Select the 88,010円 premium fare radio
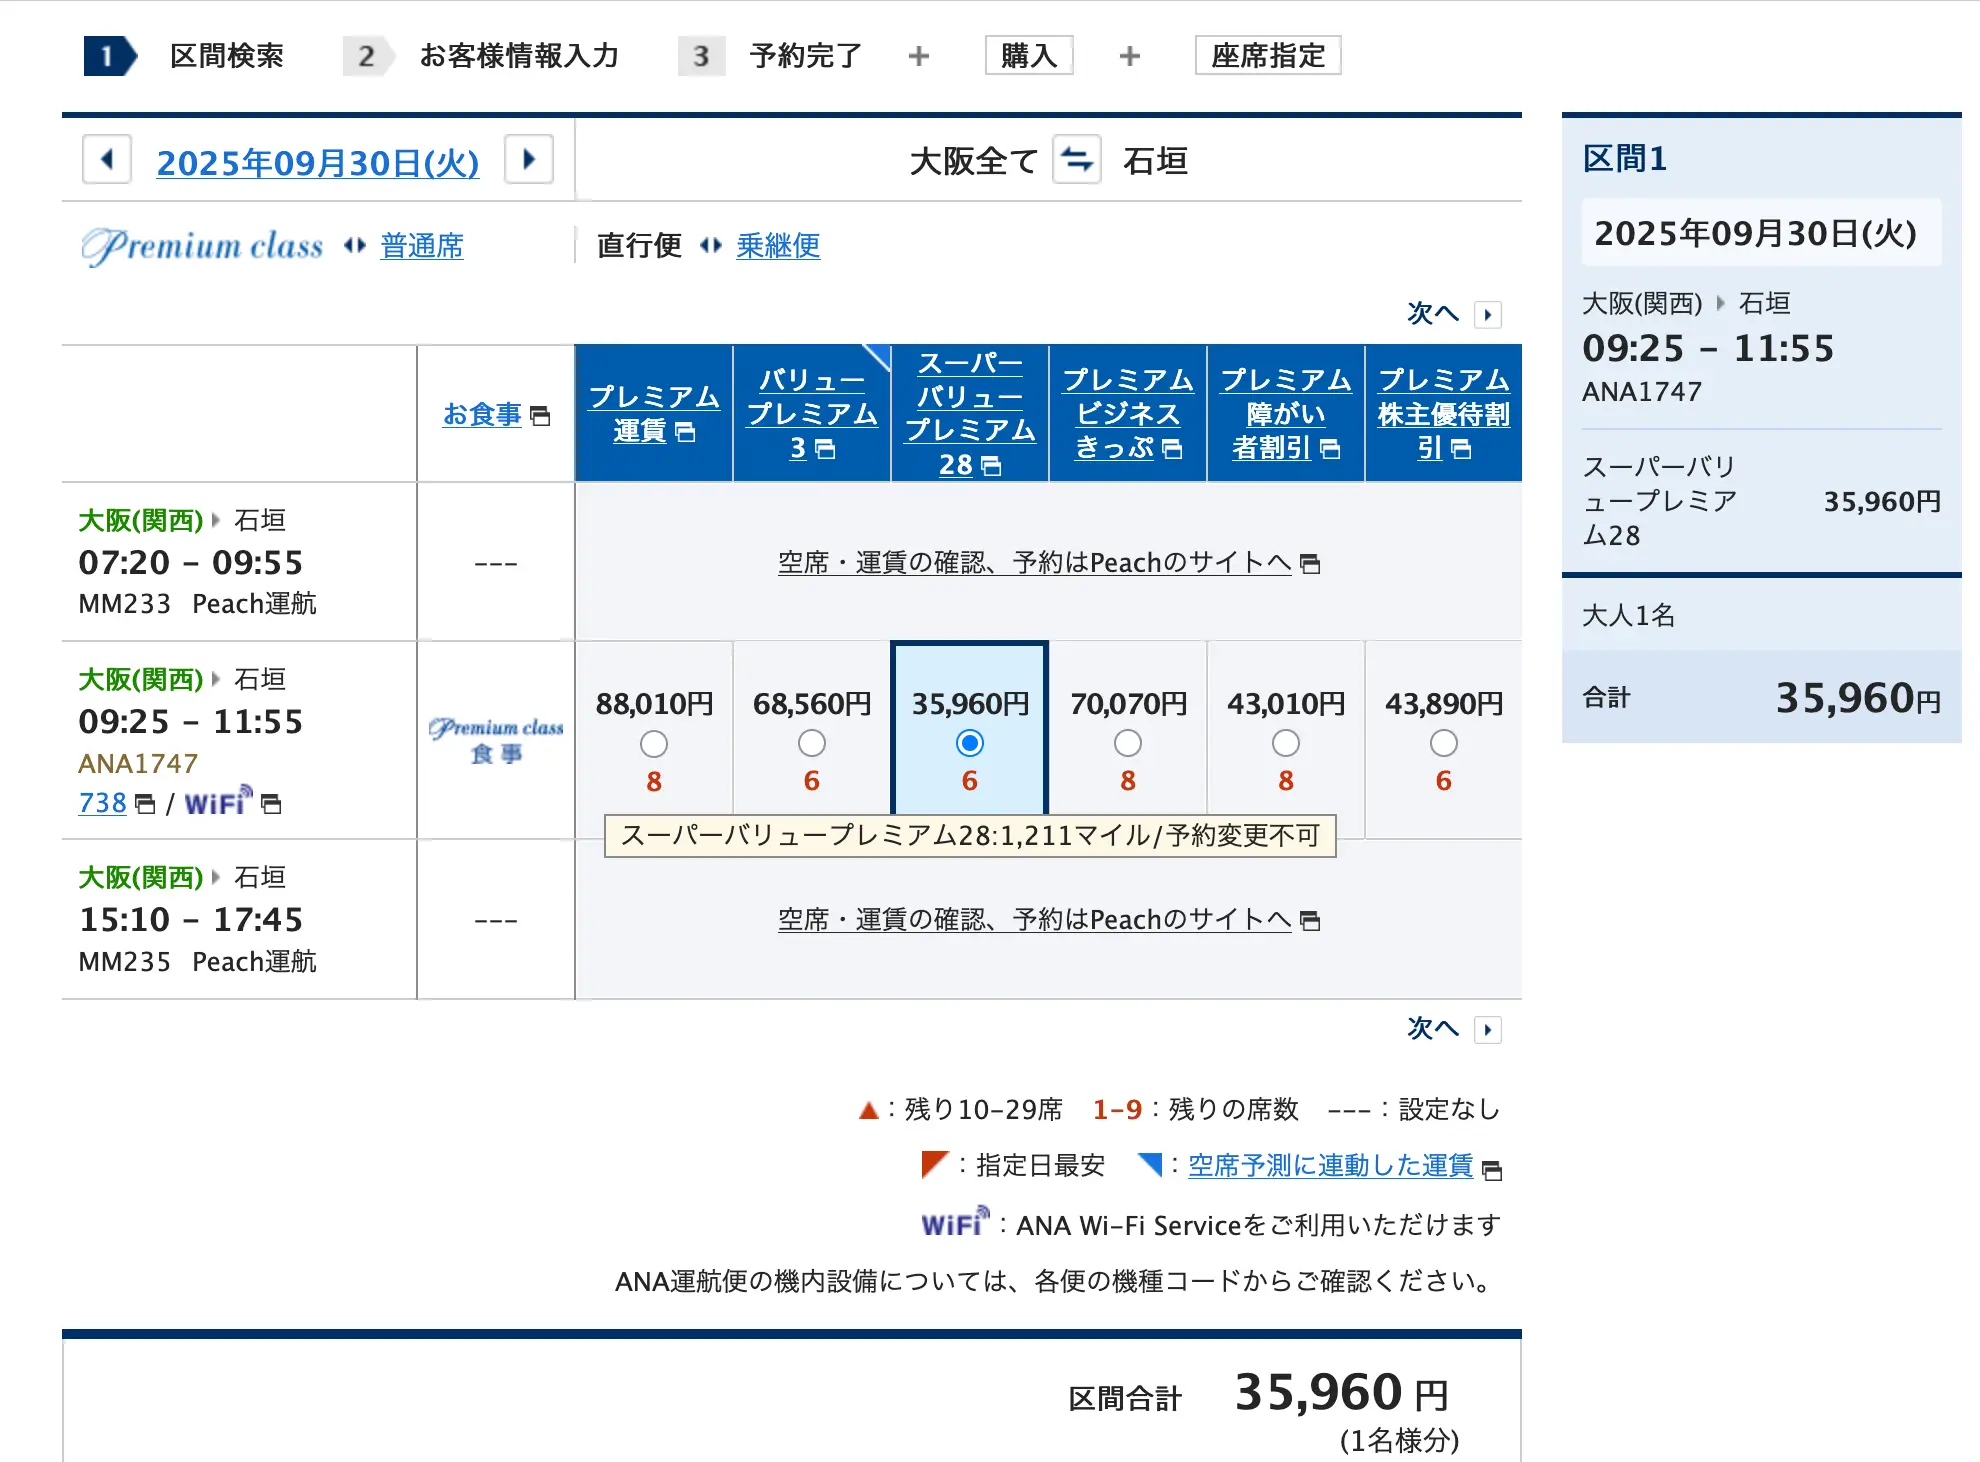Image resolution: width=1980 pixels, height=1462 pixels. point(654,744)
